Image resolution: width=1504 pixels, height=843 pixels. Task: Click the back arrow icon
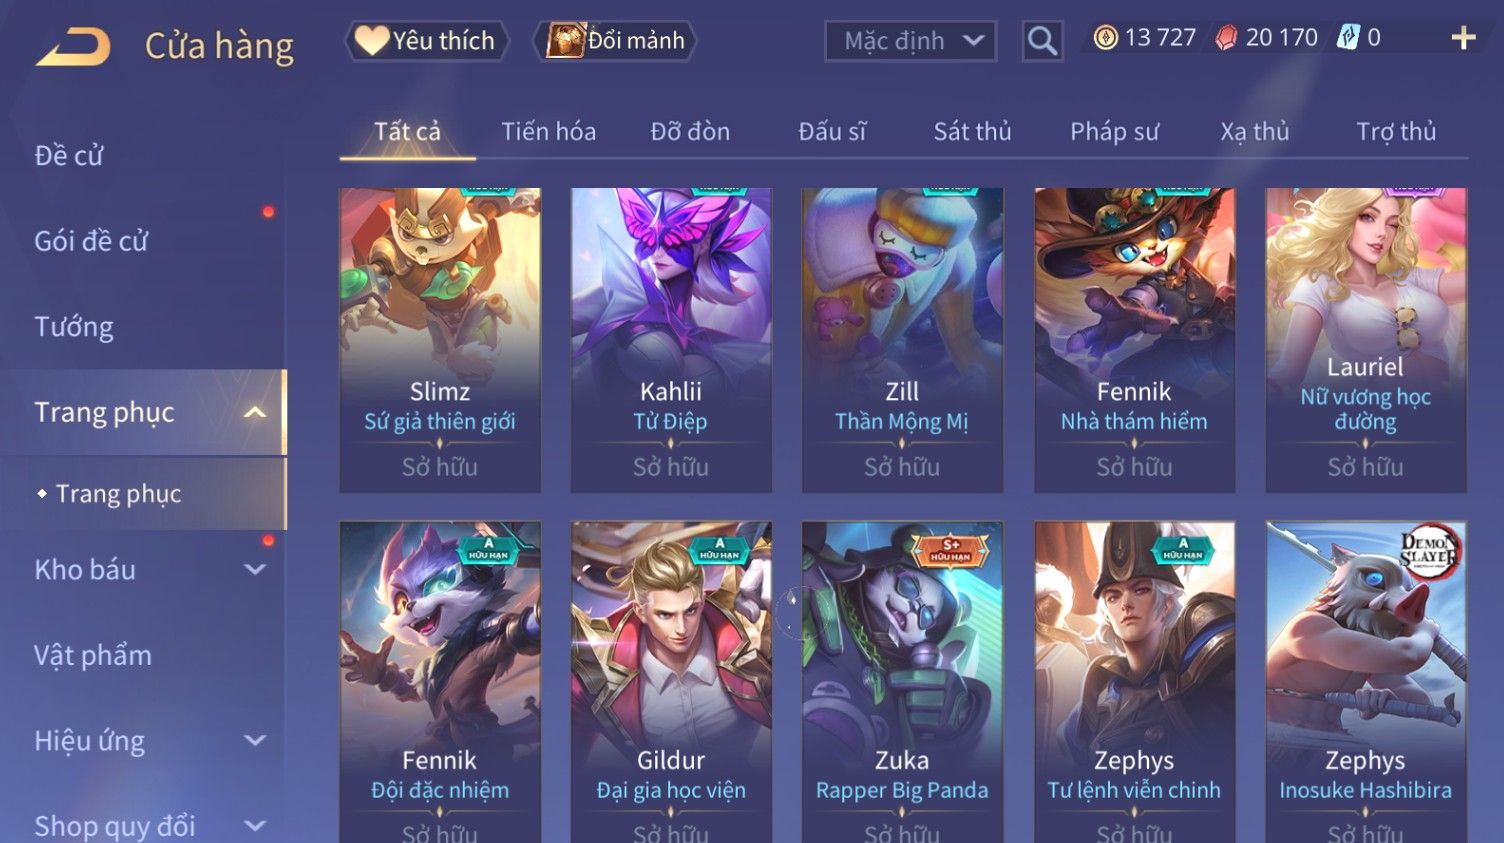[73, 46]
